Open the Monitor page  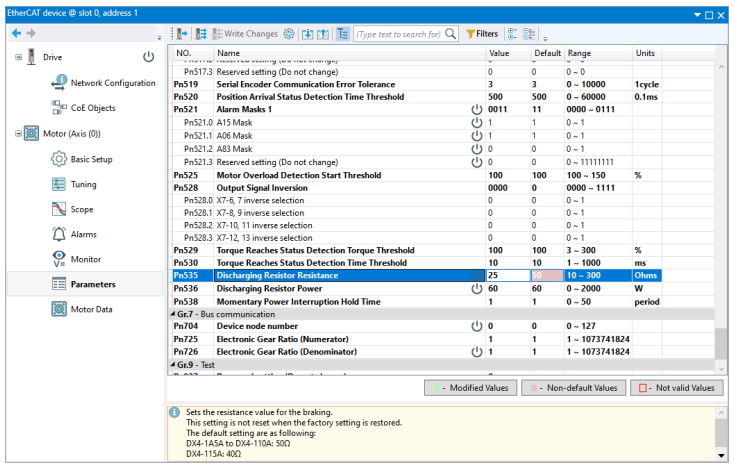pyautogui.click(x=86, y=259)
